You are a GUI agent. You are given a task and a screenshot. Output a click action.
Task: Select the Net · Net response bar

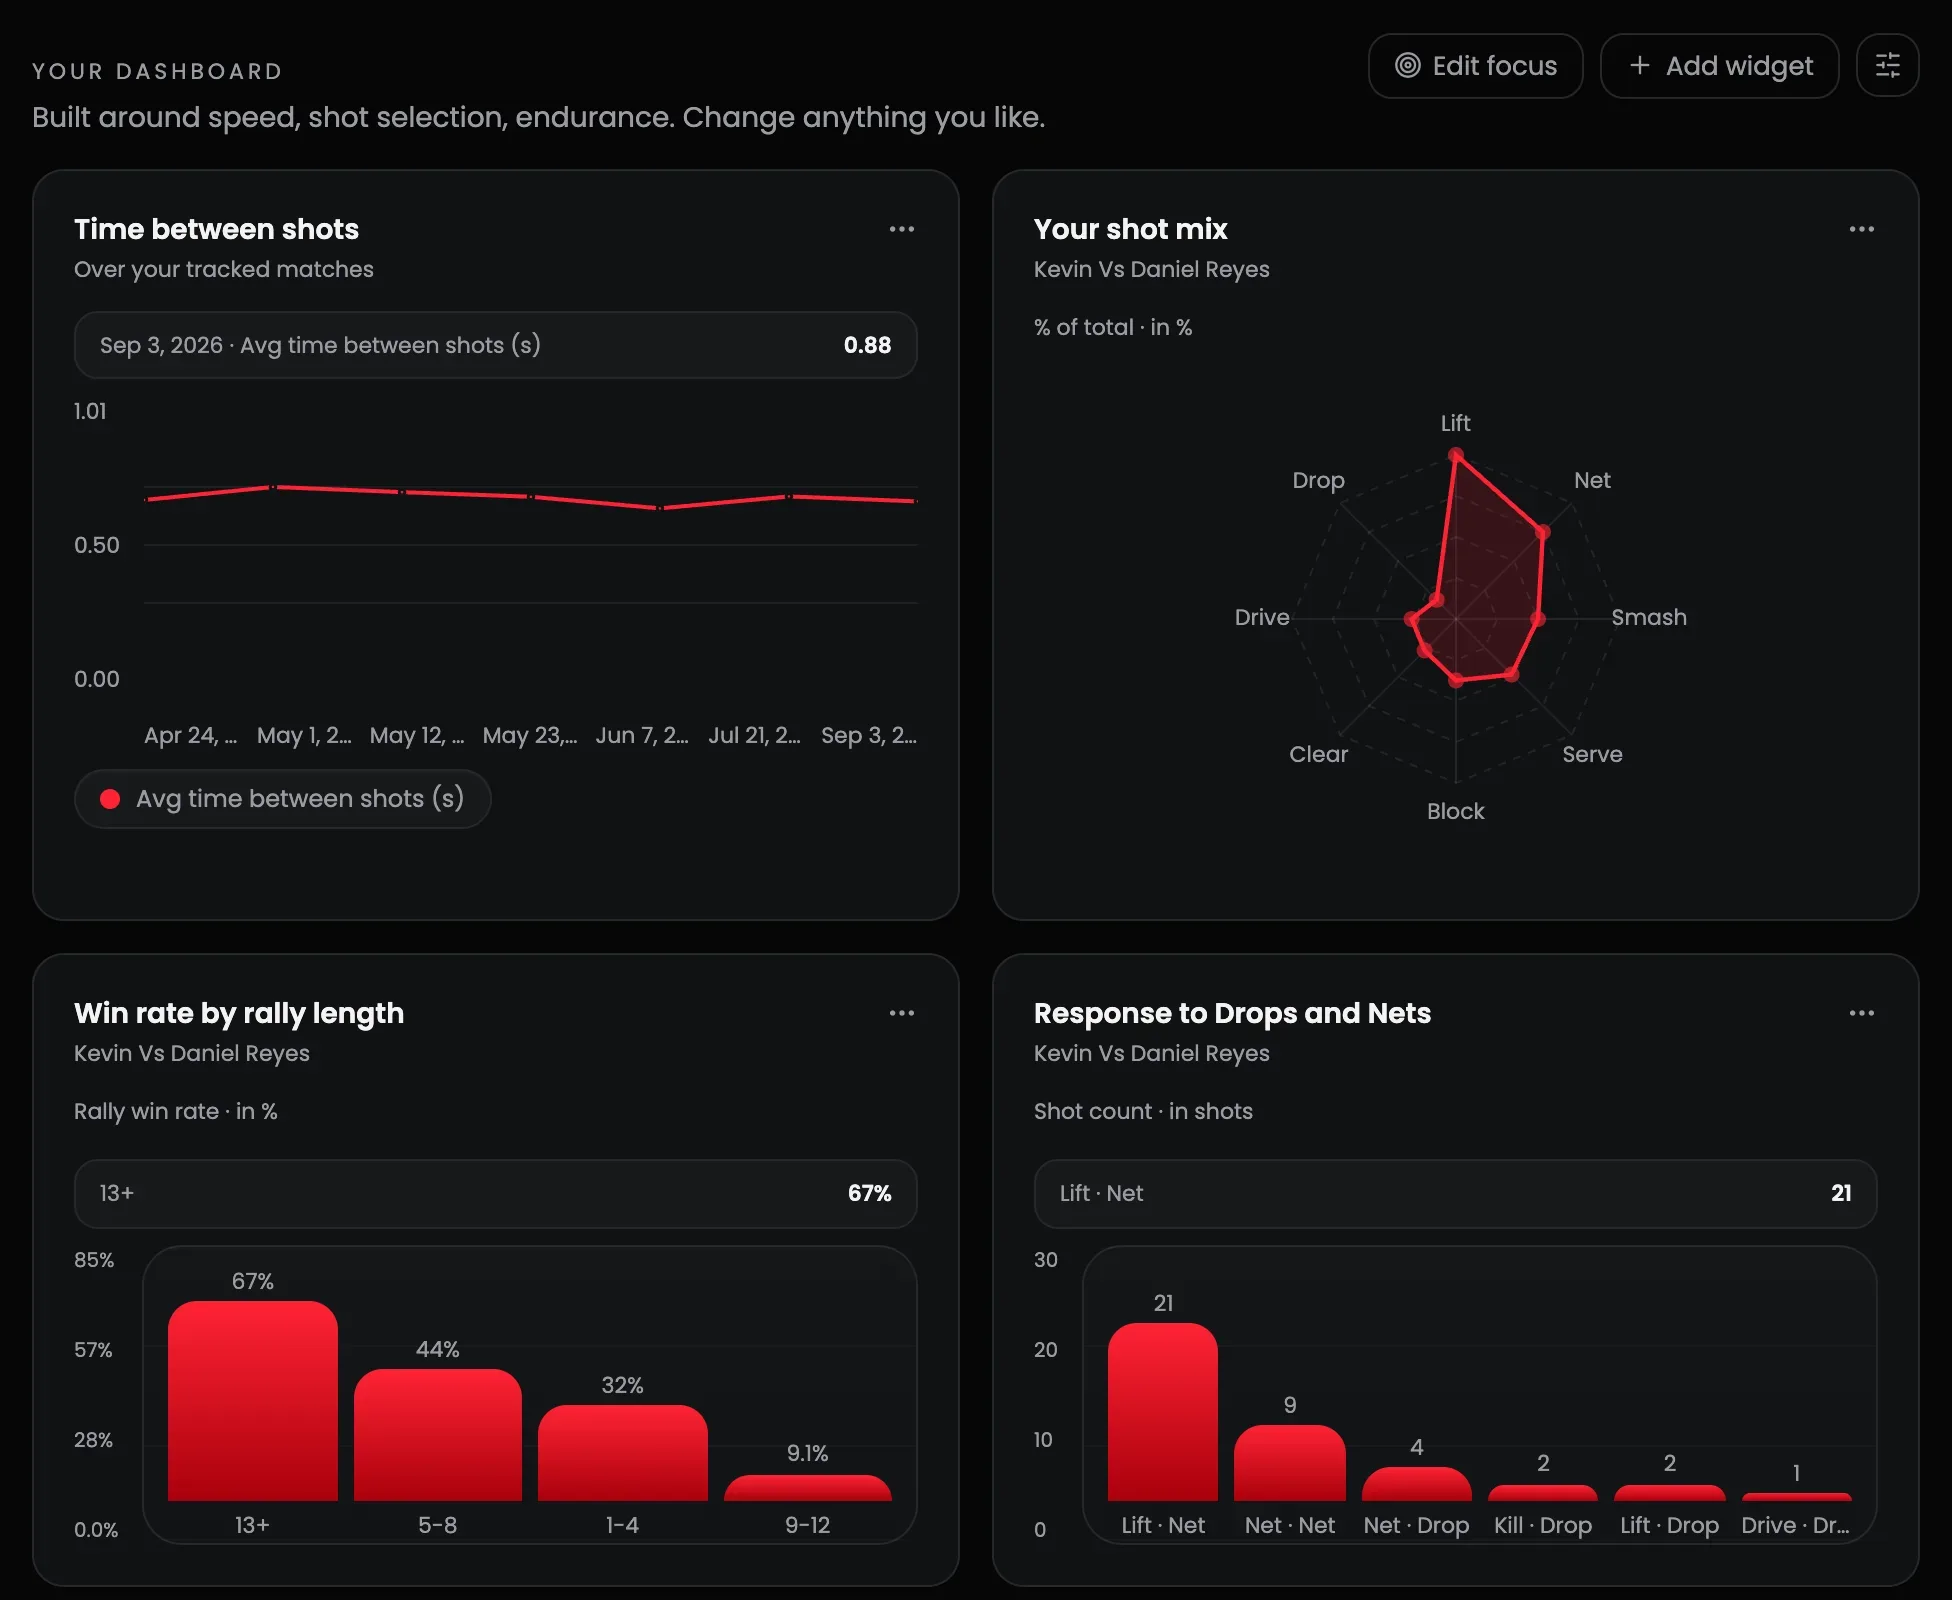click(x=1289, y=1462)
